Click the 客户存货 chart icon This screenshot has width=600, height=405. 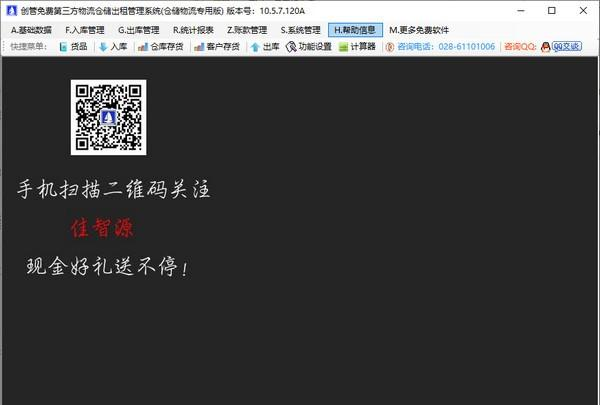199,47
